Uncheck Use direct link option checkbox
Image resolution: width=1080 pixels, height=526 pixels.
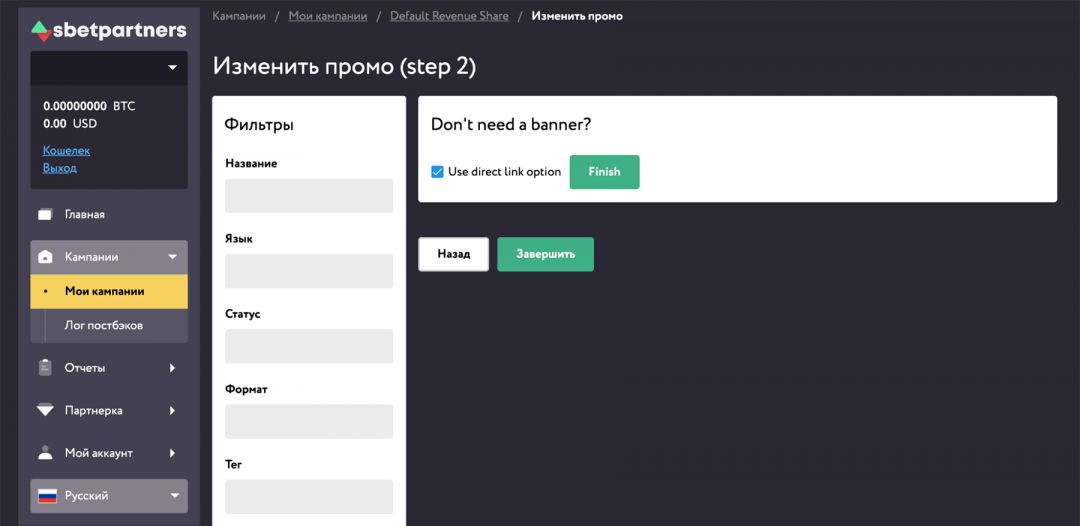[x=437, y=172]
